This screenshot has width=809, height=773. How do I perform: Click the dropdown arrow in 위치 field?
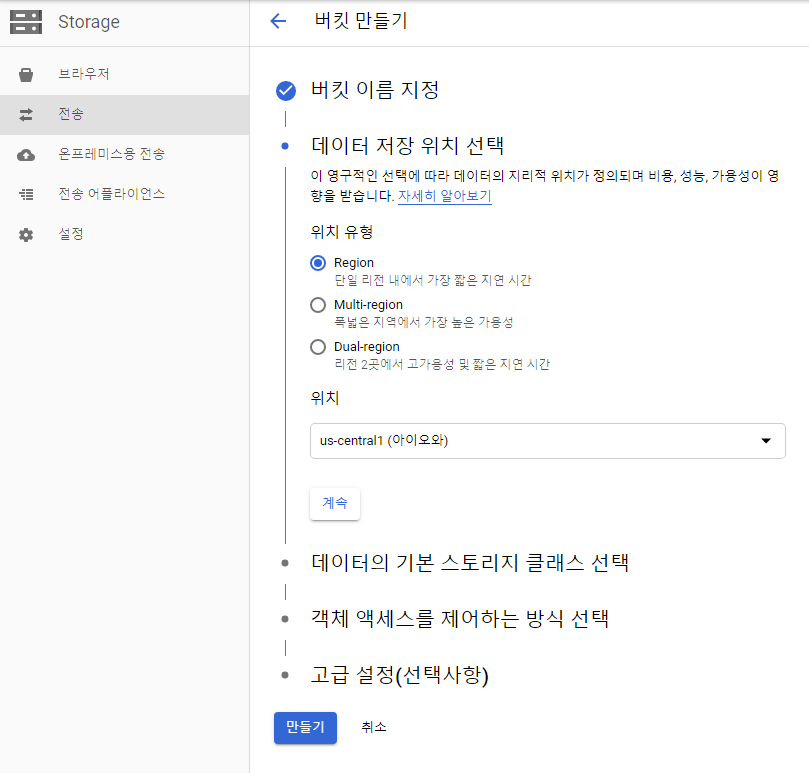pyautogui.click(x=766, y=441)
